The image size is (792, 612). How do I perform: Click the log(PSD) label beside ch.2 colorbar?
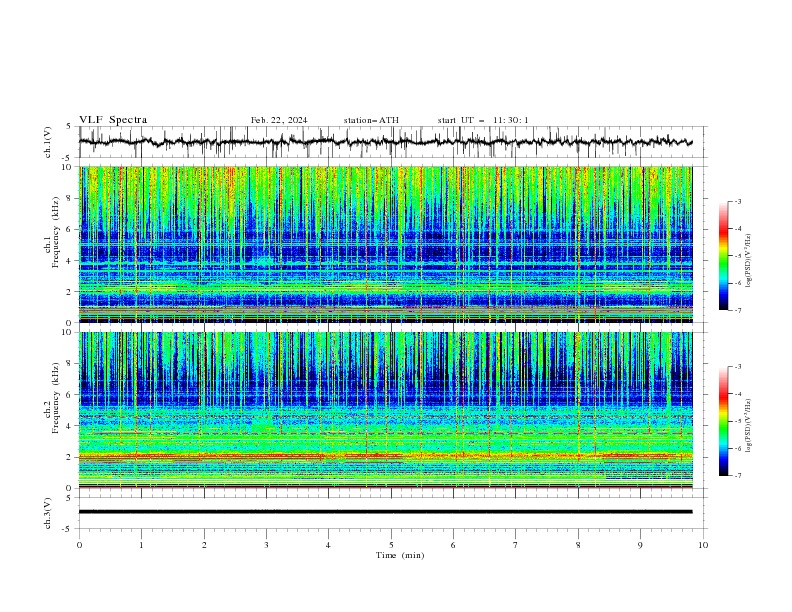pyautogui.click(x=748, y=426)
